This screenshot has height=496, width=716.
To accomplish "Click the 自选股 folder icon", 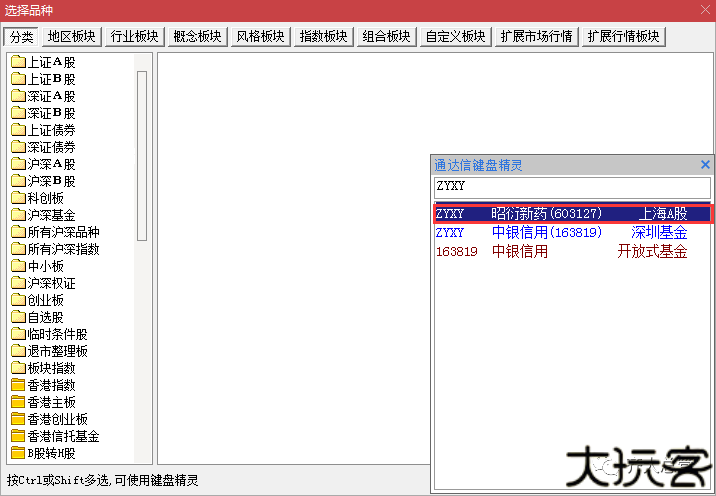I will click(18, 317).
